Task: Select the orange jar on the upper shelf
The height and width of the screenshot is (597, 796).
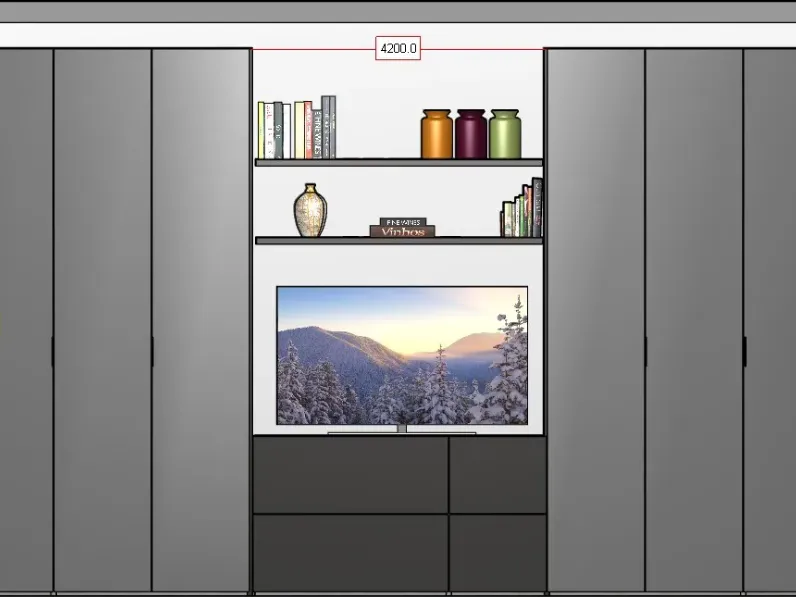Action: [x=437, y=134]
